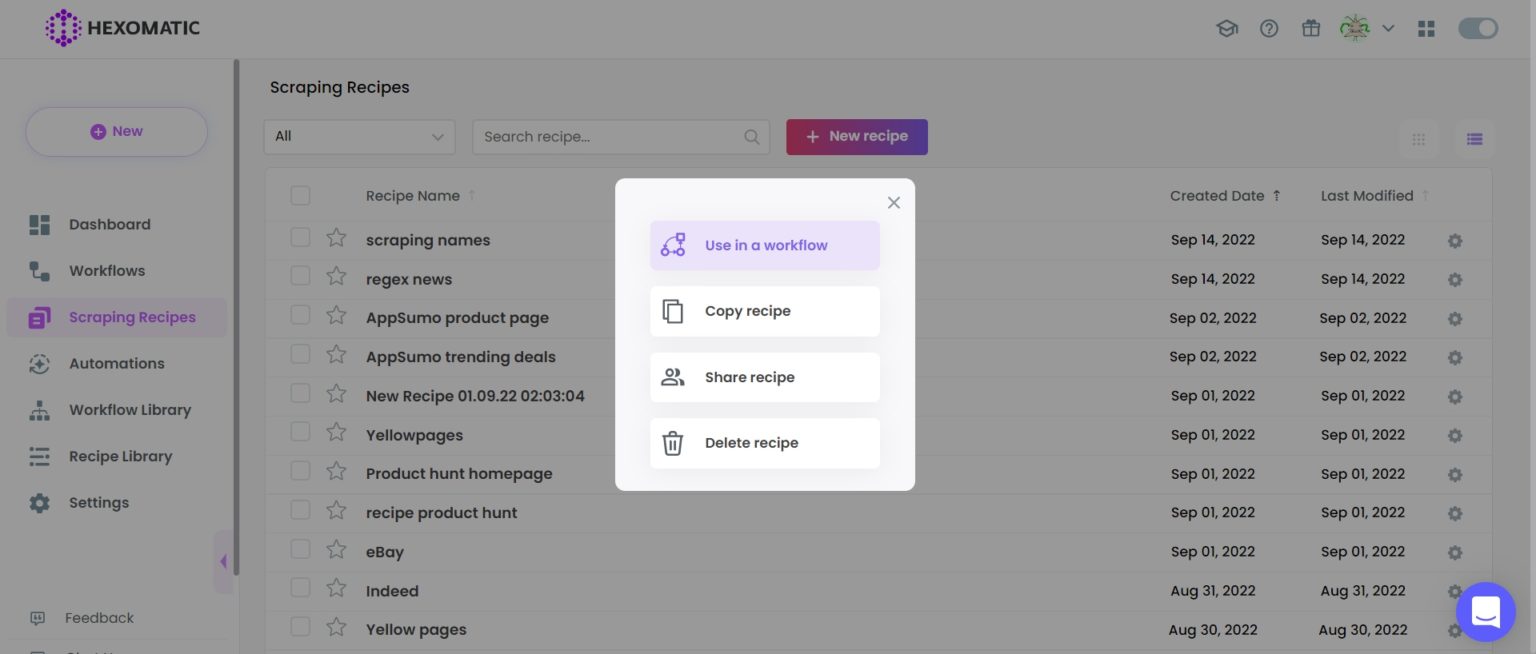Click gear icon for scraping names recipe
The width and height of the screenshot is (1536, 654).
tap(1455, 241)
